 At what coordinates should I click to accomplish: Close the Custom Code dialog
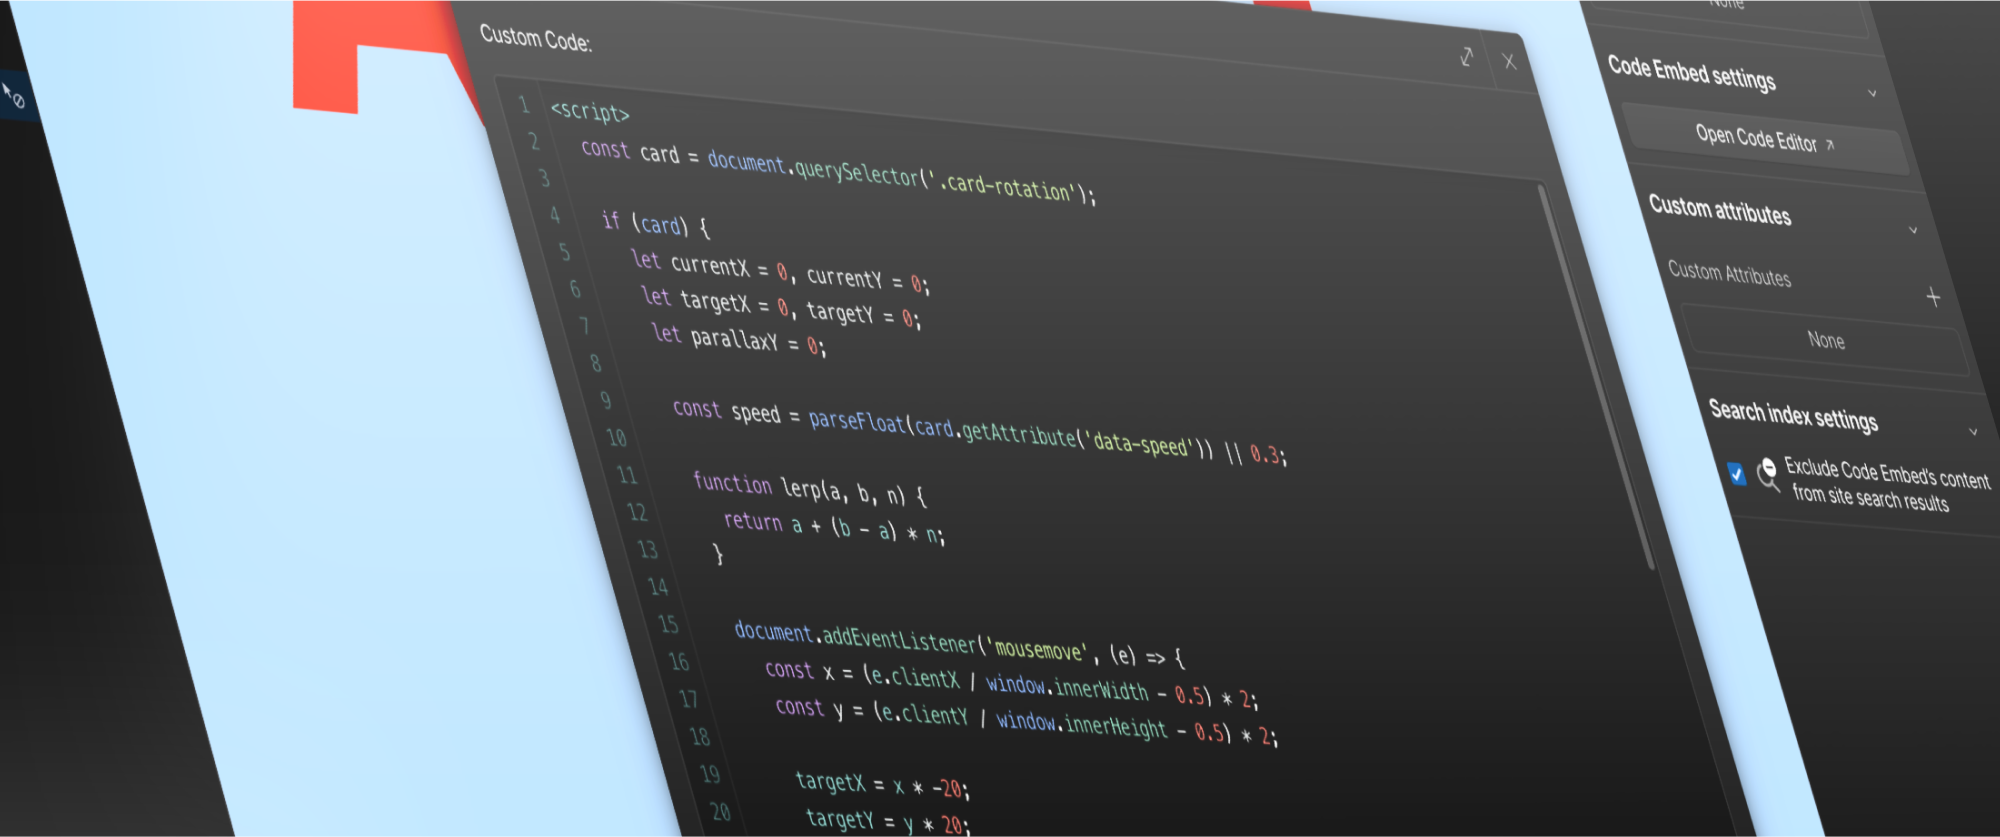[x=1509, y=62]
